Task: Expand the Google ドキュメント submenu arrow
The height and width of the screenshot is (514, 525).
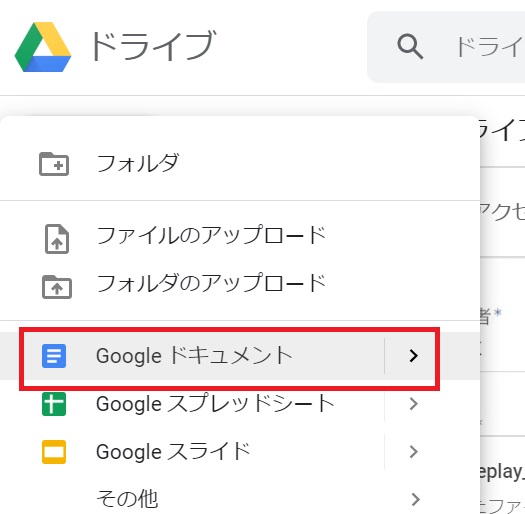Action: pyautogui.click(x=414, y=356)
